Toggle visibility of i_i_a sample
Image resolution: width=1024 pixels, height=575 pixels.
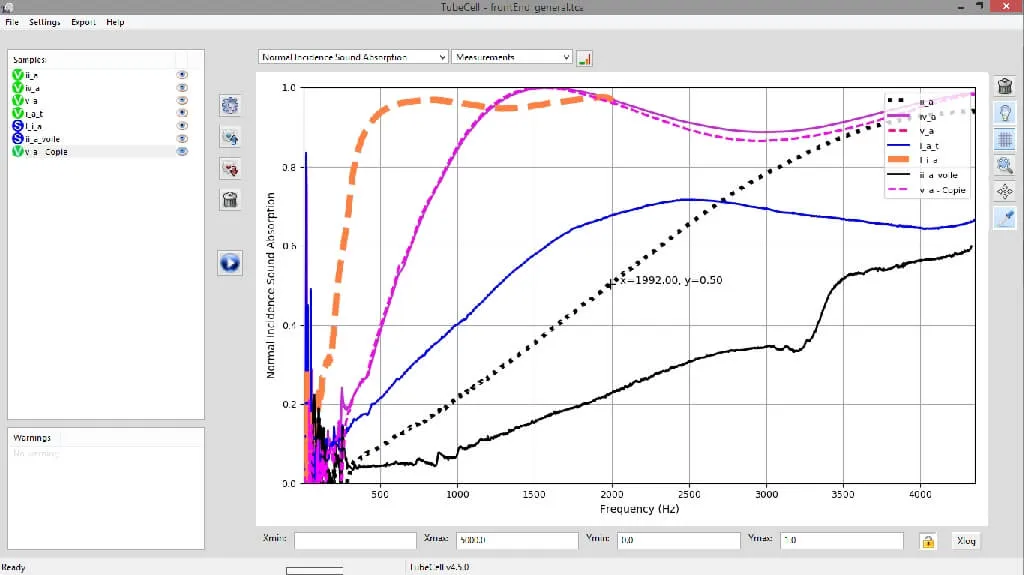click(182, 126)
